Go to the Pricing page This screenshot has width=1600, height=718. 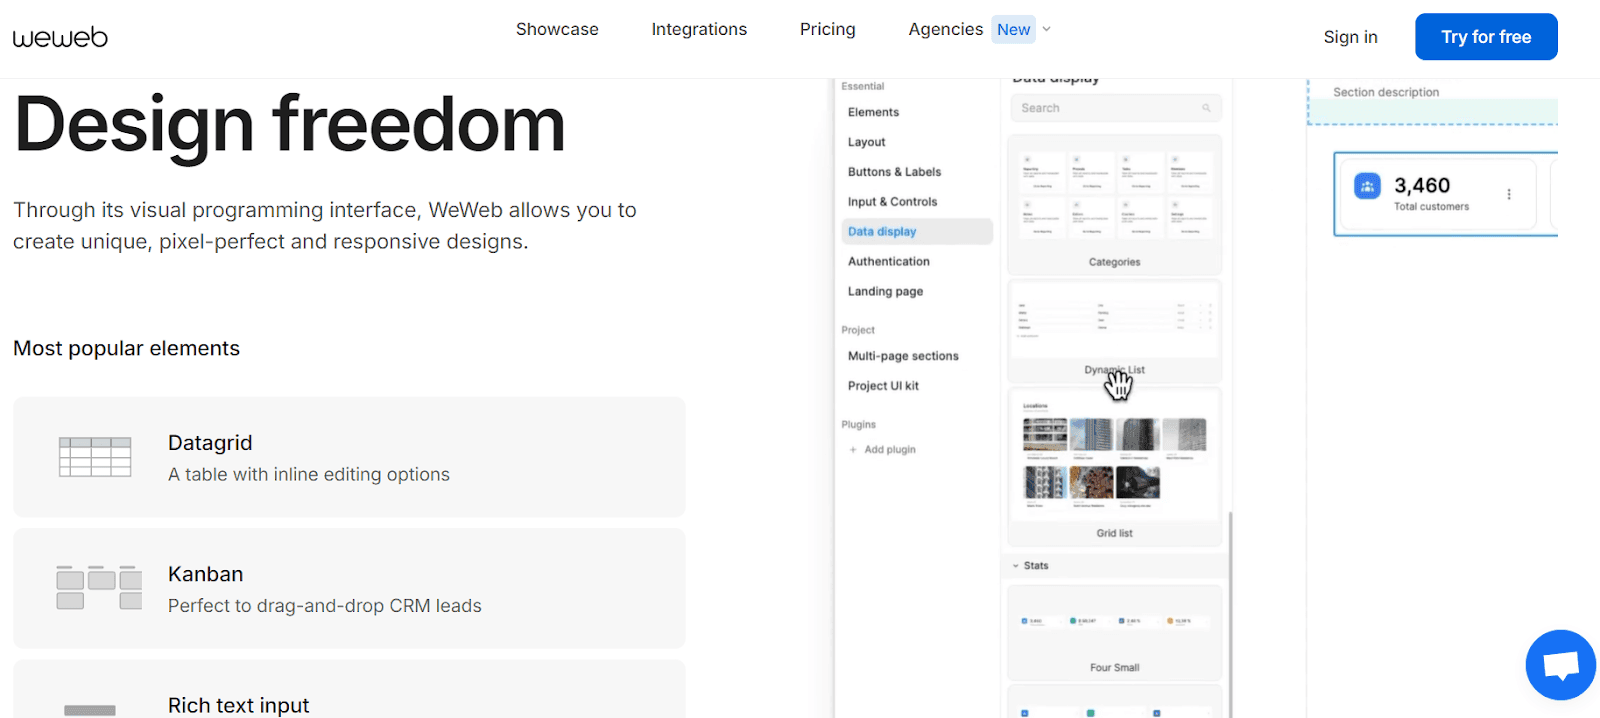[828, 29]
